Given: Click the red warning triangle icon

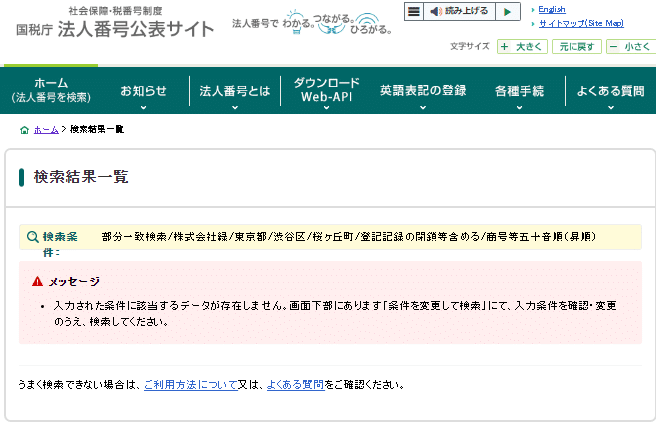Looking at the screenshot, I should (x=37, y=281).
